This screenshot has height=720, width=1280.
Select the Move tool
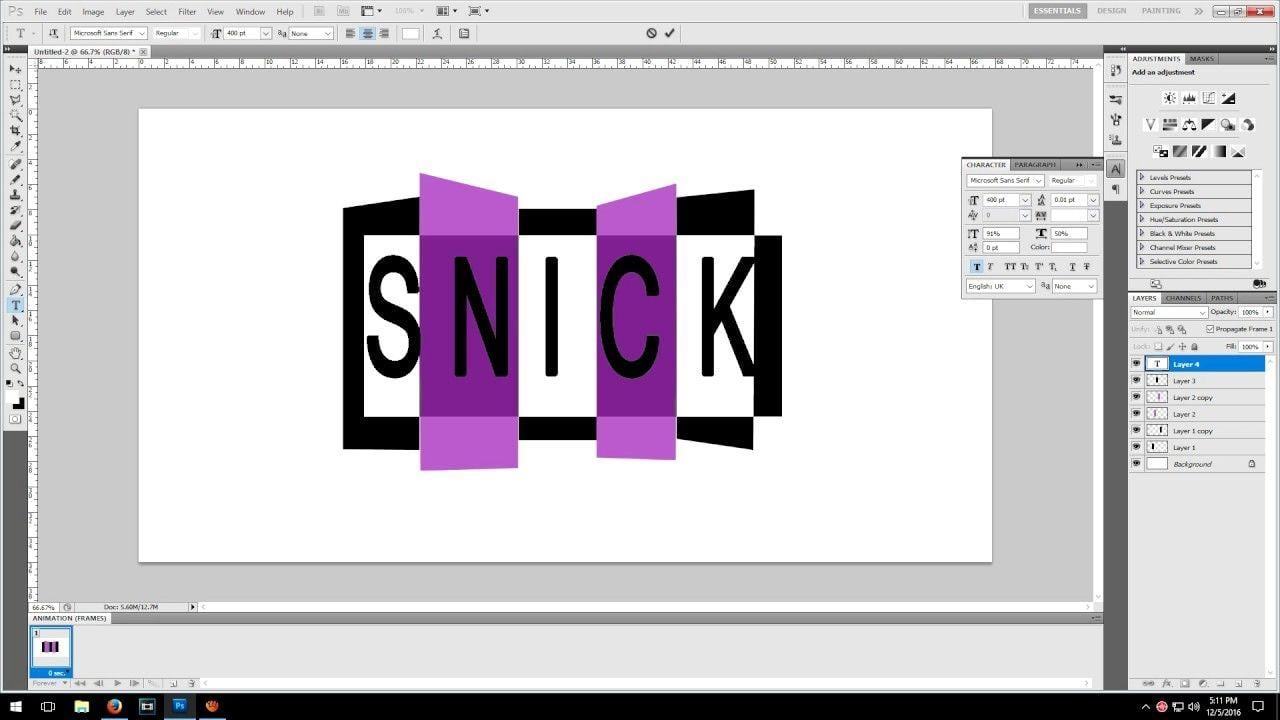click(x=15, y=69)
